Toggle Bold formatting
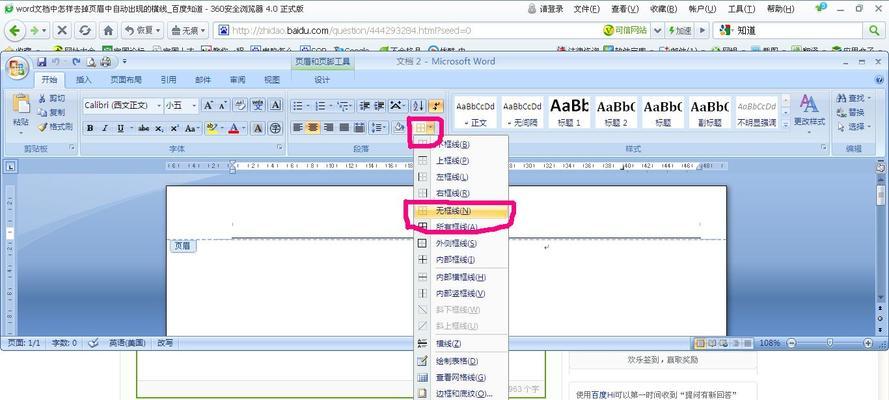This screenshot has width=889, height=400. pos(90,129)
